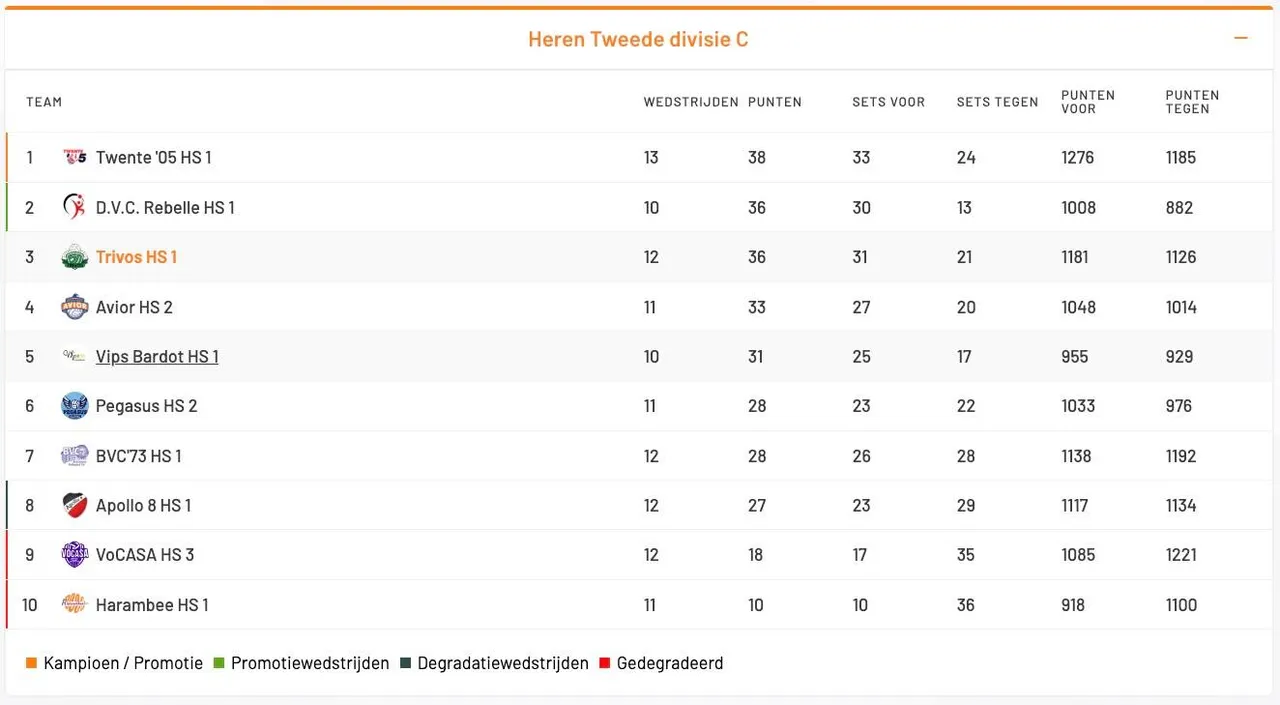Collapse the Heren Tweede divisie C panel
The height and width of the screenshot is (705, 1280).
(1241, 38)
